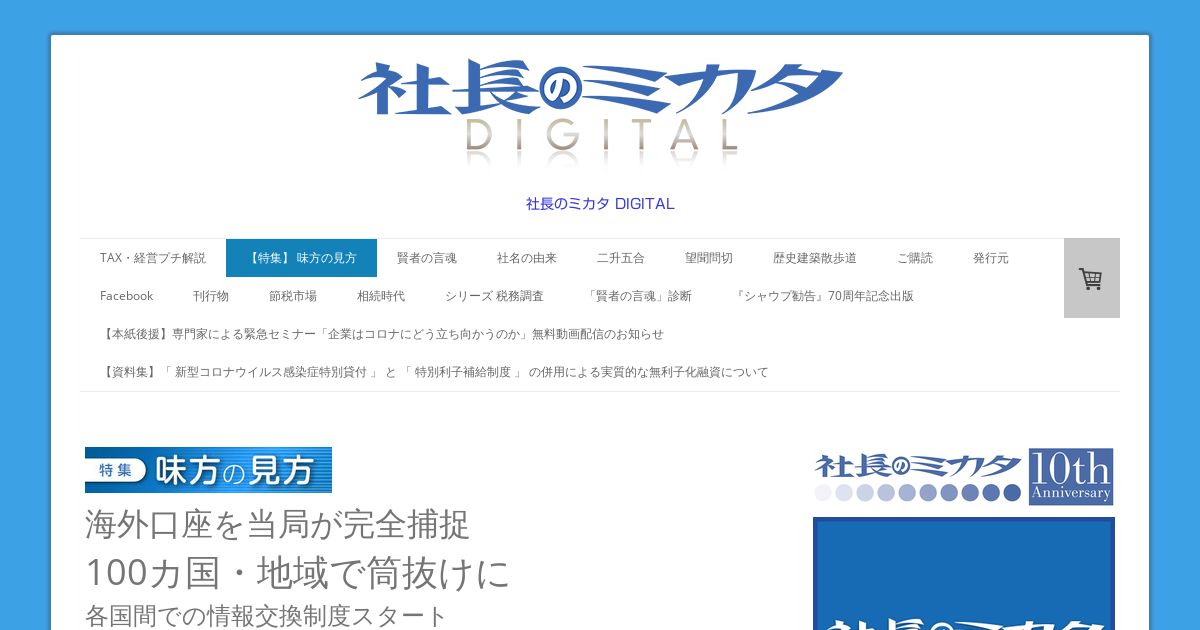Open the 【本紙後援】専門家による緊急セミナー notice link
This screenshot has height=630, width=1200.
(382, 334)
